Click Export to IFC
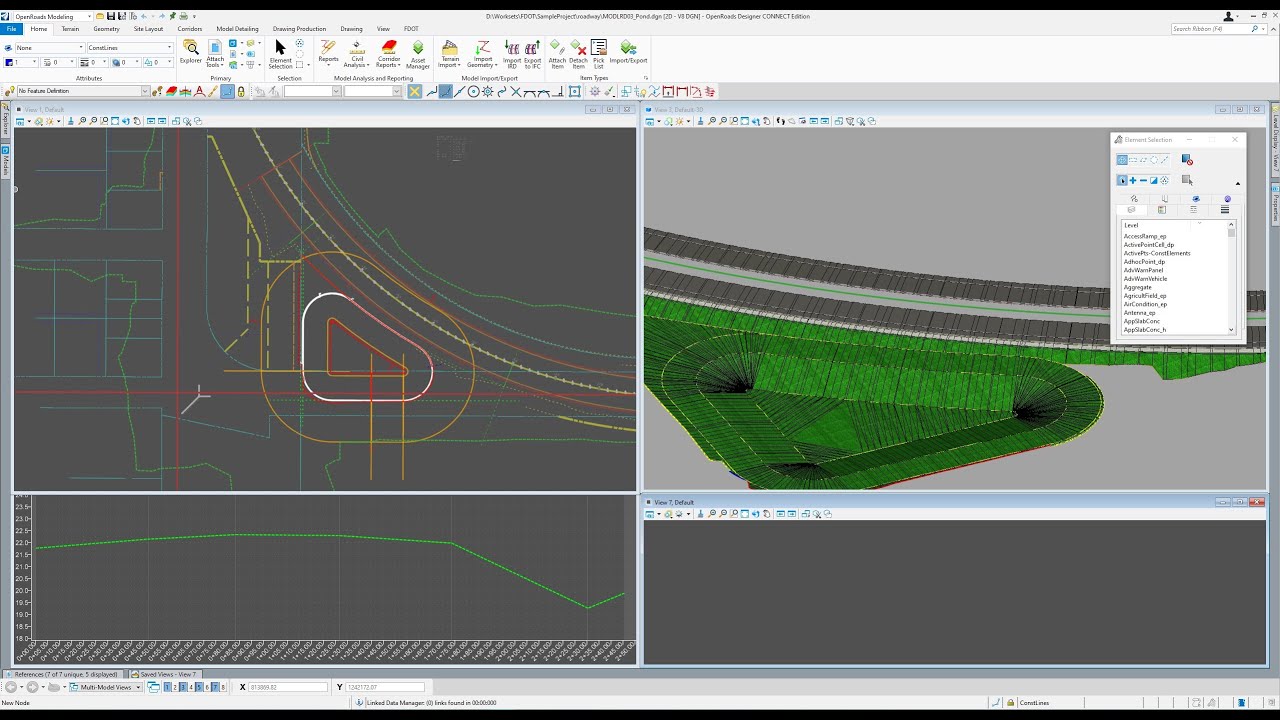The width and height of the screenshot is (1280, 720). [532, 55]
